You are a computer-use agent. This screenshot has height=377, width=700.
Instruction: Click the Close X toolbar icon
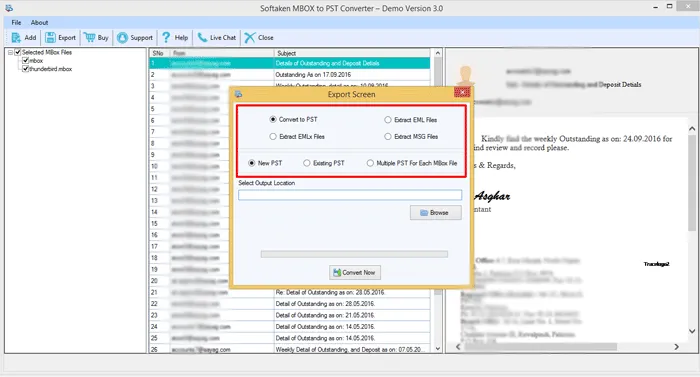pyautogui.click(x=250, y=38)
